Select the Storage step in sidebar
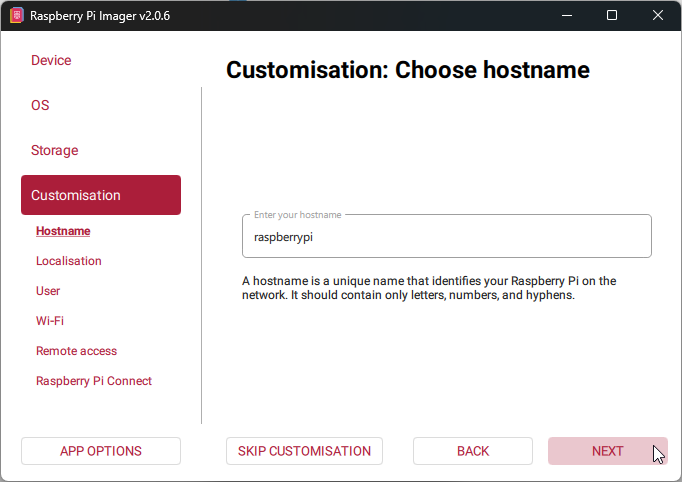The height and width of the screenshot is (482, 682). click(x=54, y=150)
